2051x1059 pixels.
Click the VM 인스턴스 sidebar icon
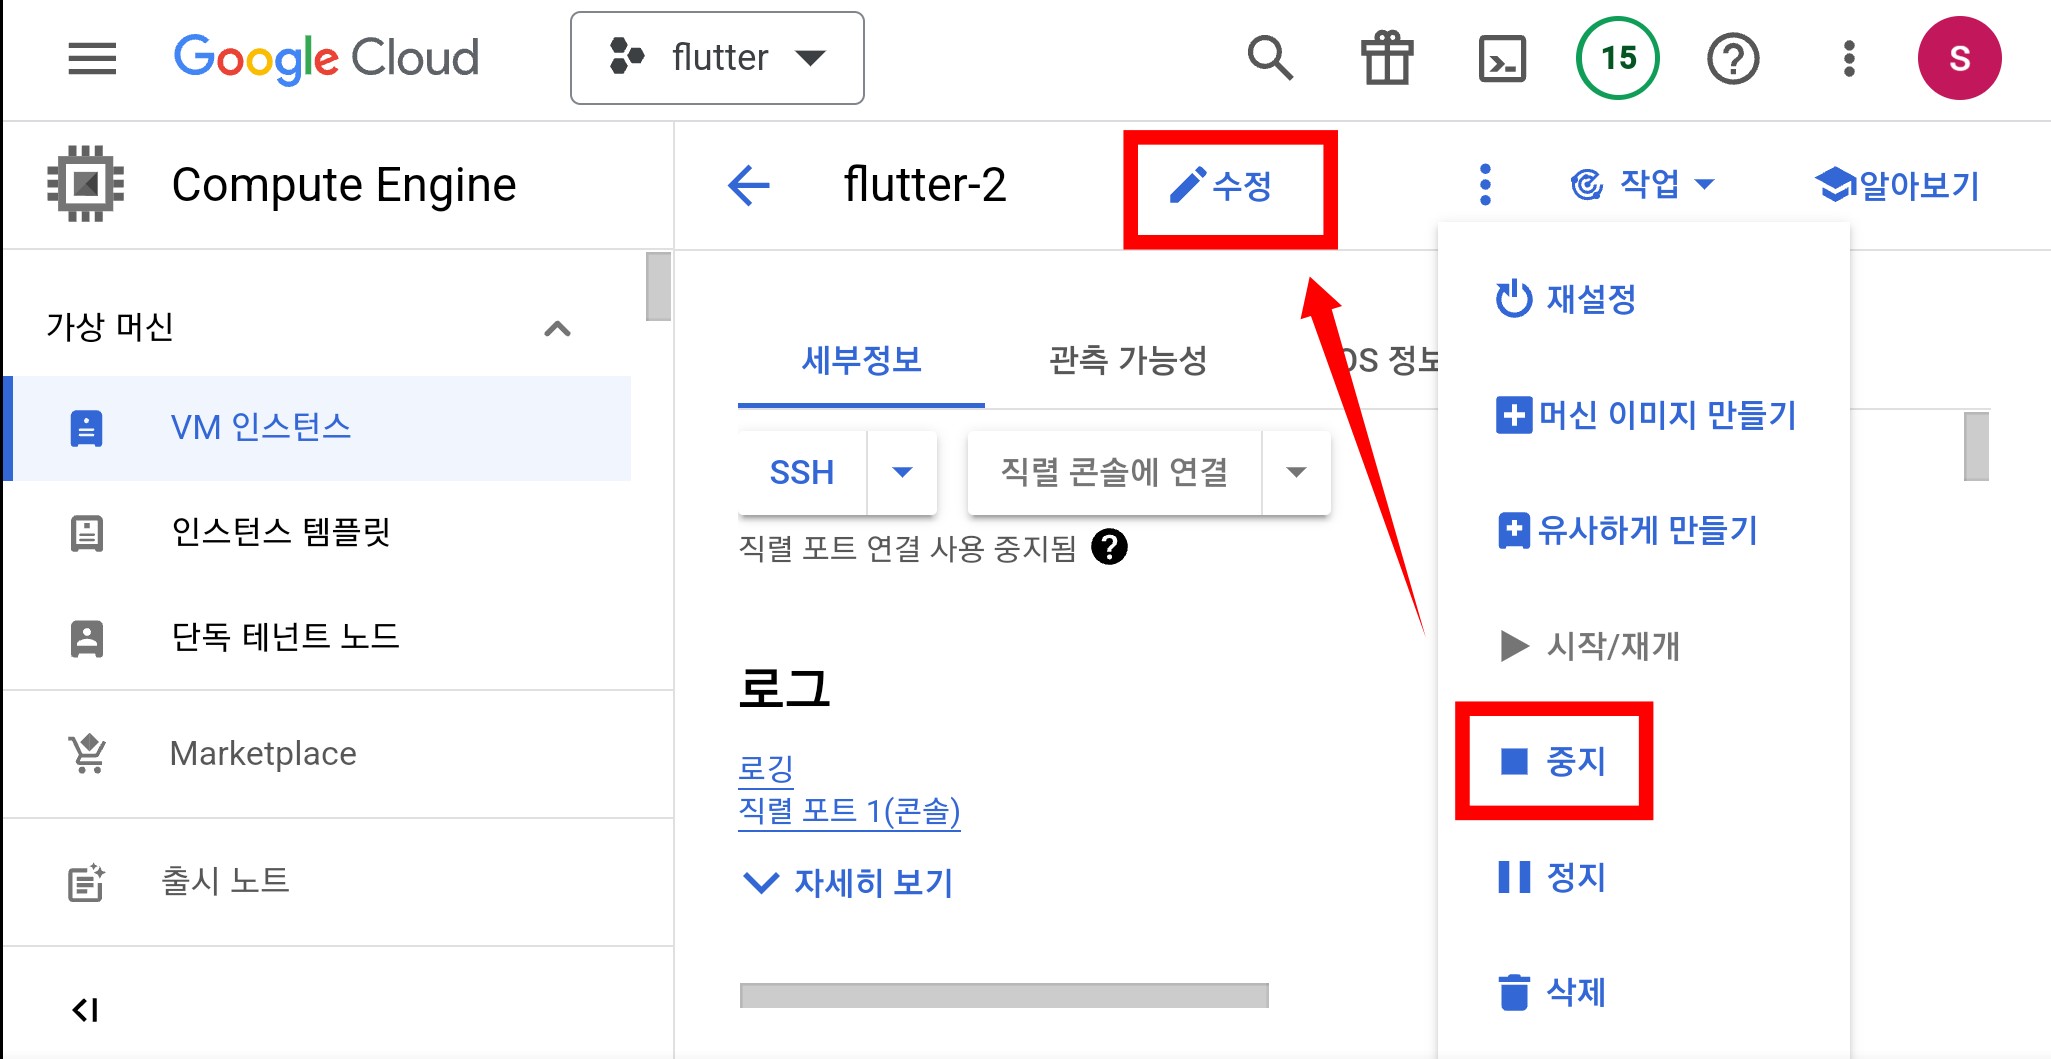point(86,428)
